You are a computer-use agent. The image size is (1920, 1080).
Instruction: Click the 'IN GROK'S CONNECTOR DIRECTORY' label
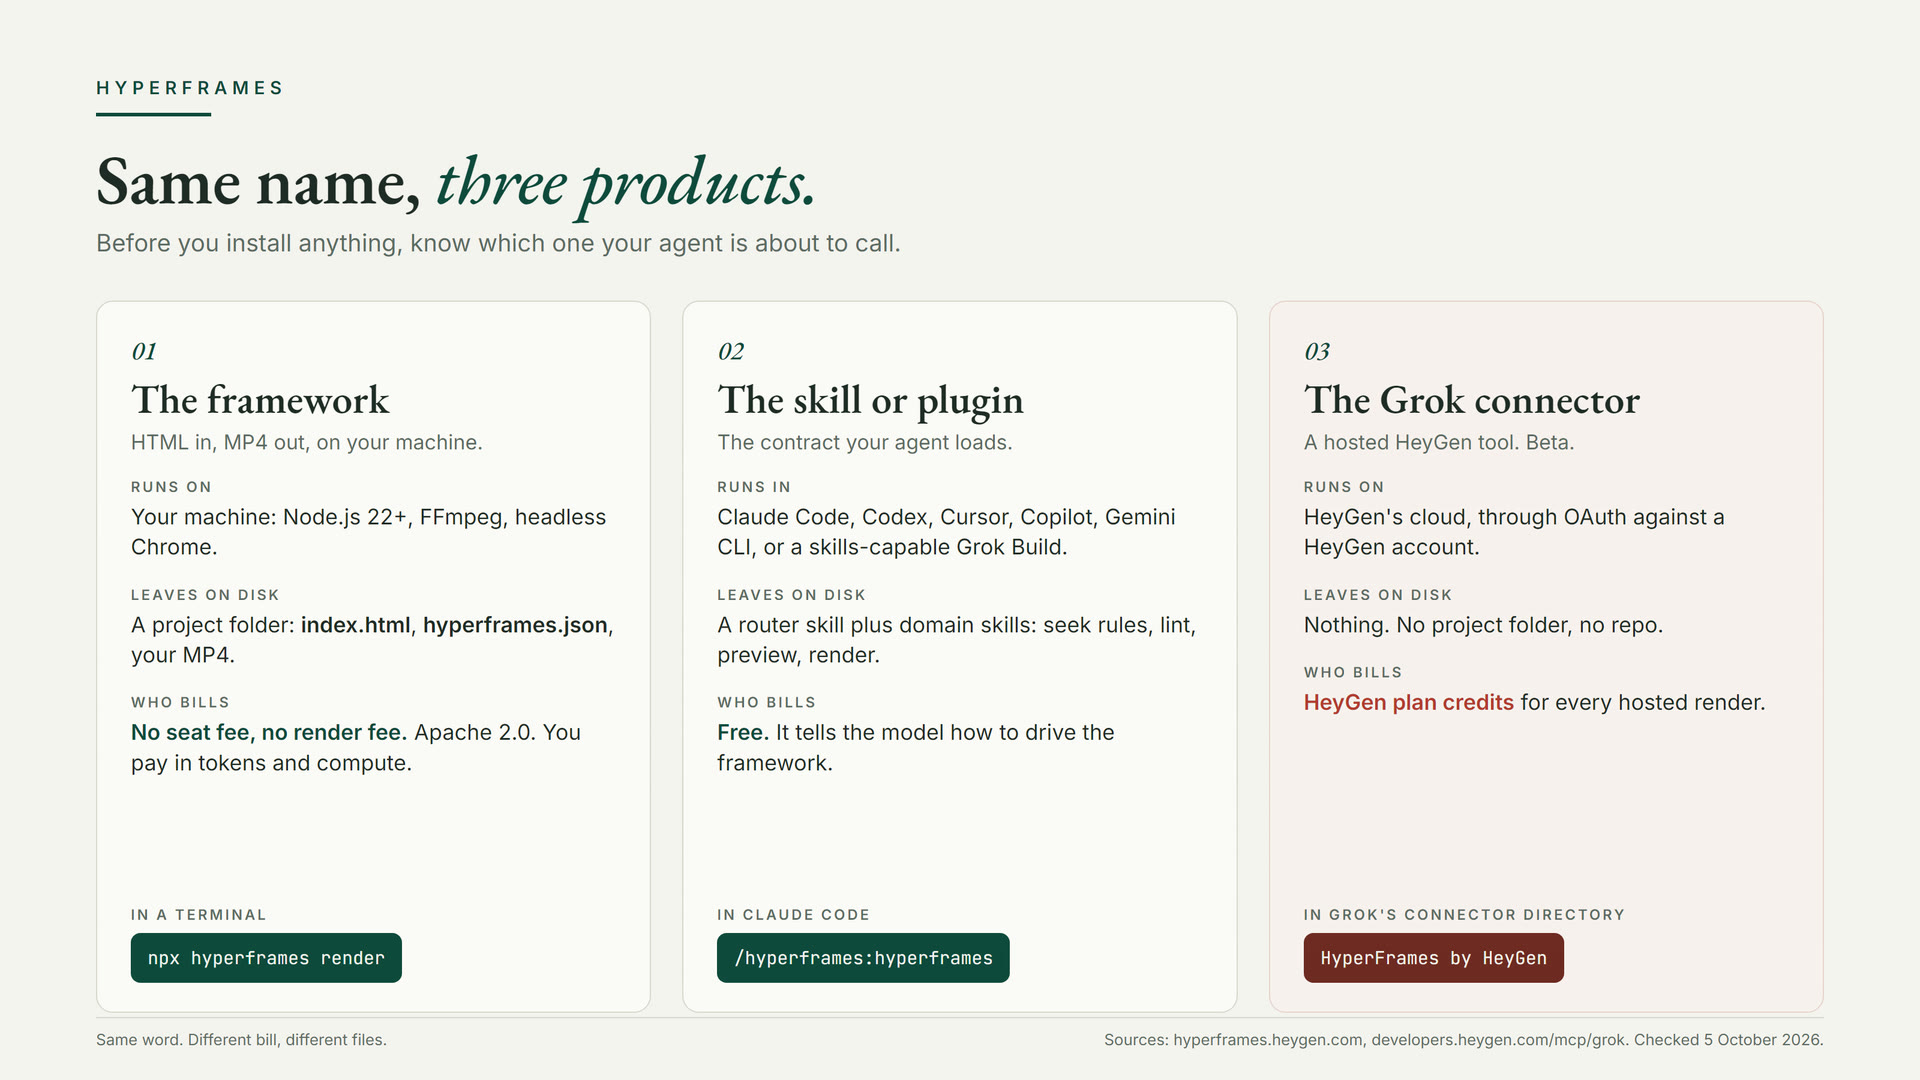[x=1464, y=915]
